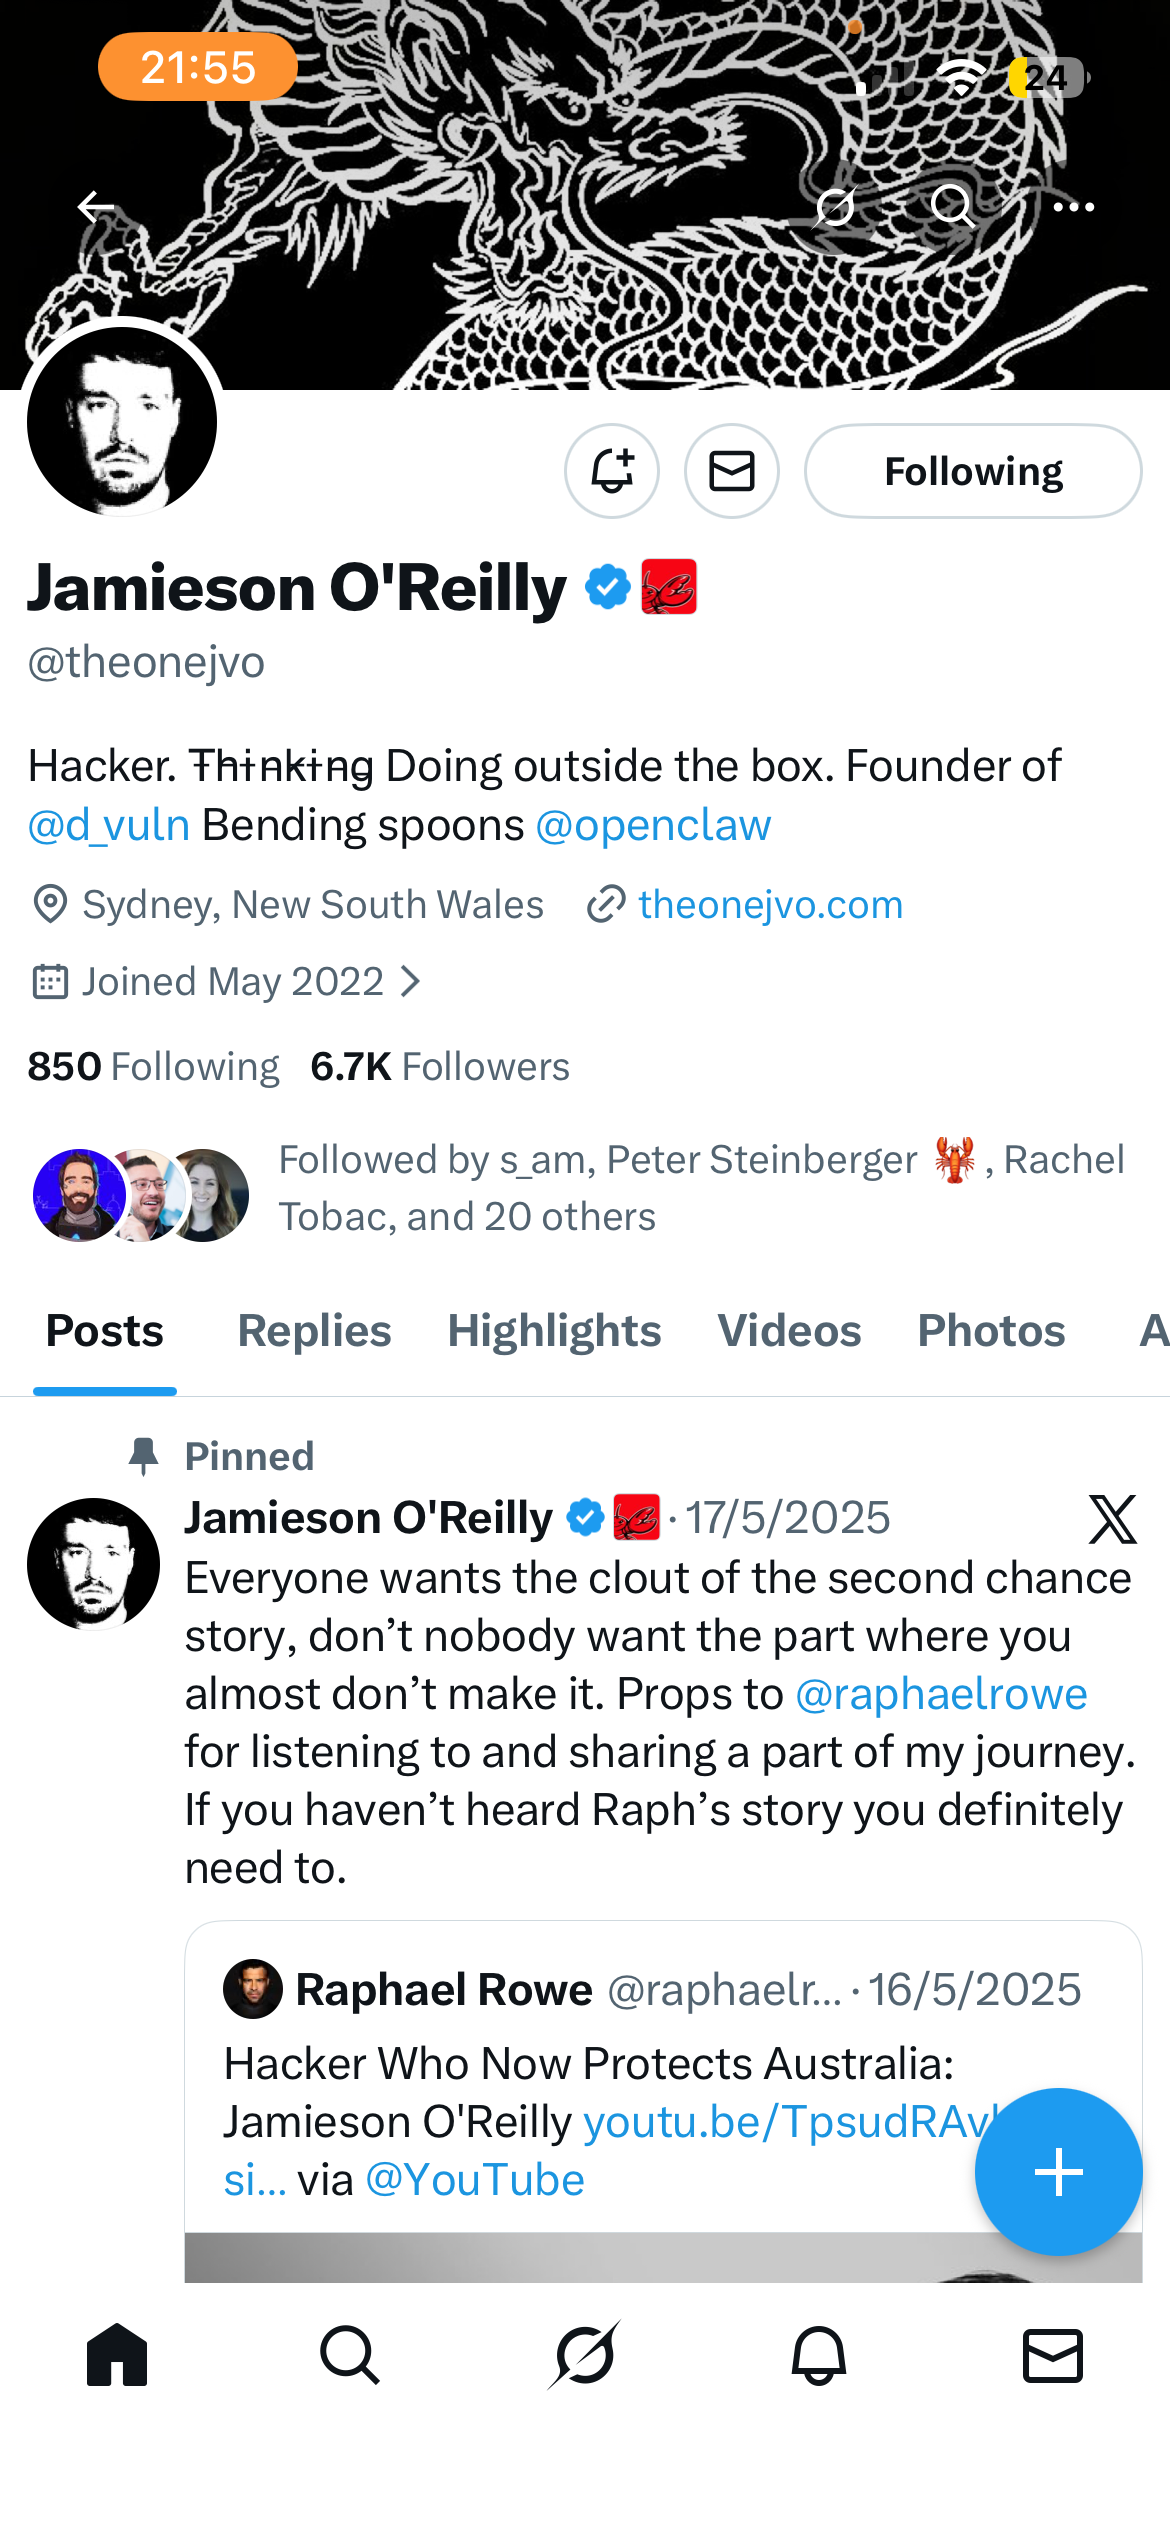The image size is (1170, 2532).
Task: Search this profile's posts
Action: tap(952, 207)
